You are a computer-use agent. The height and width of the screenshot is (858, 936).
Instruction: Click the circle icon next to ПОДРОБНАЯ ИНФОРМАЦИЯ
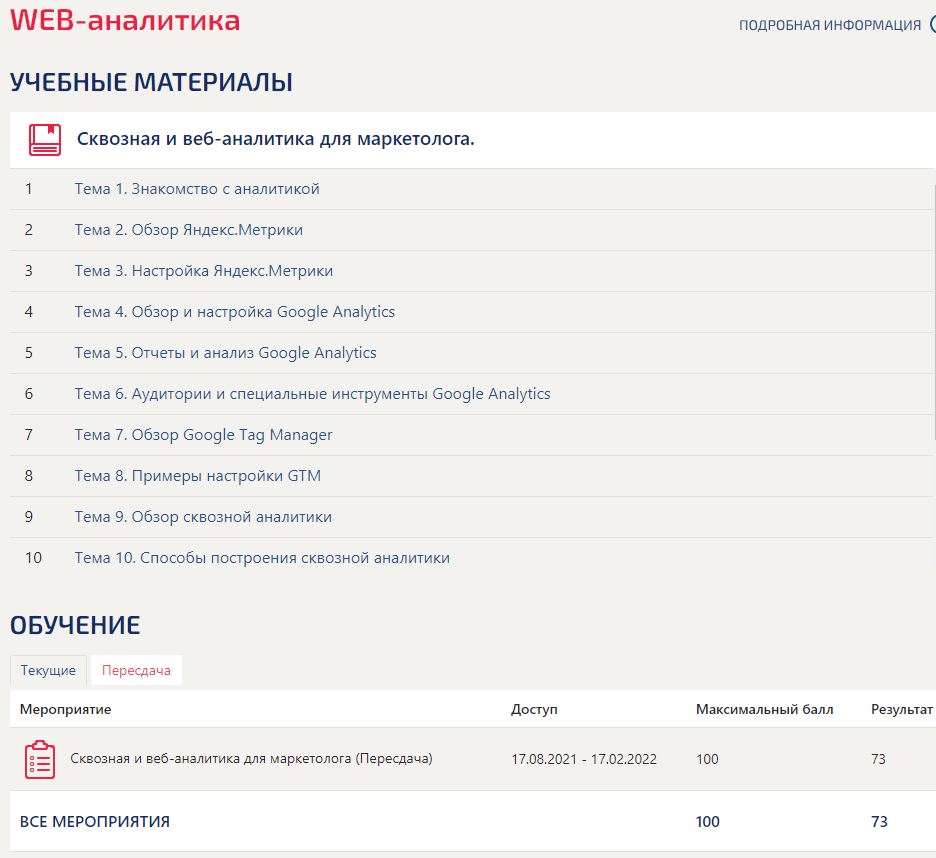(x=932, y=25)
